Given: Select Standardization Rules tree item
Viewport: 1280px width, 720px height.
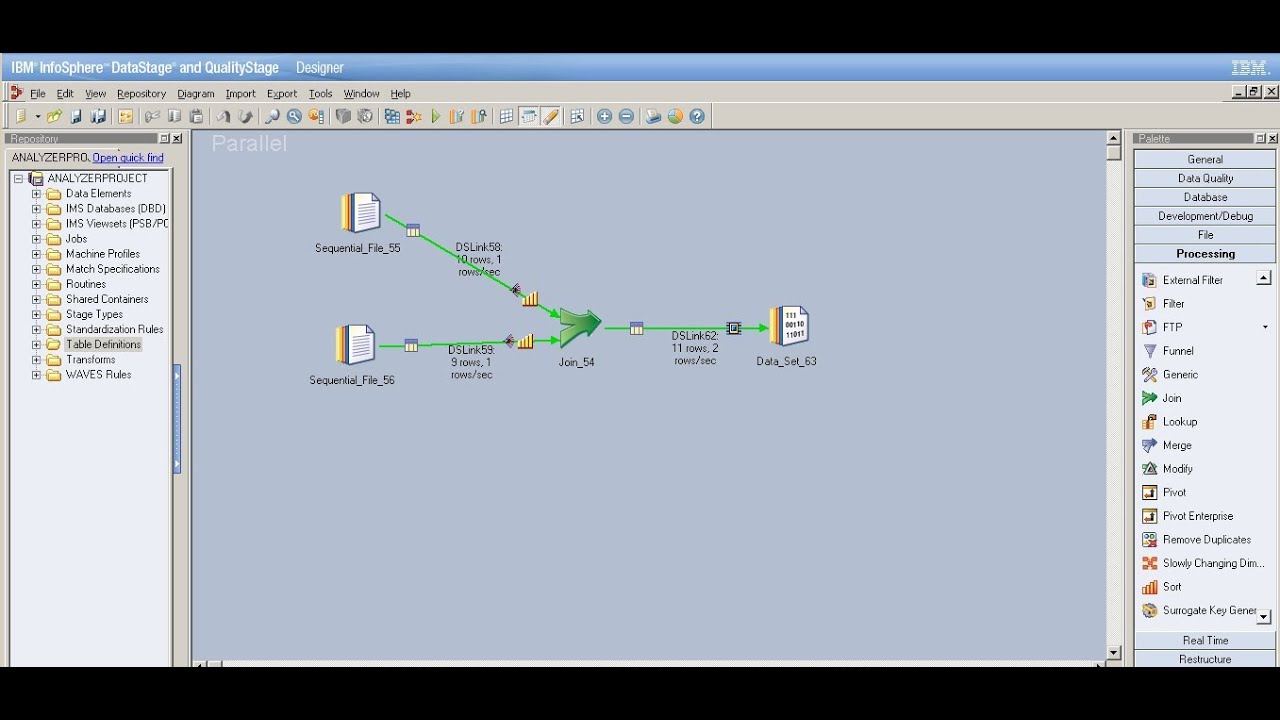Looking at the screenshot, I should 114,329.
